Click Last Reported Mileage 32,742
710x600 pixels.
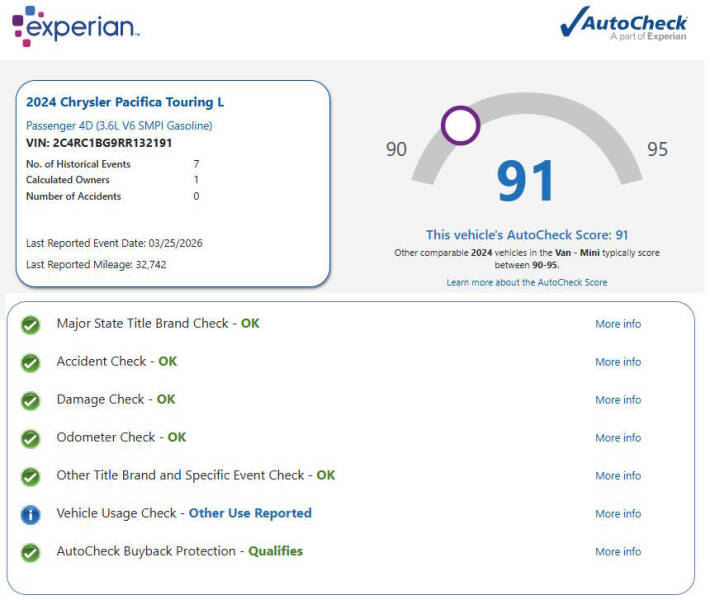[96, 264]
